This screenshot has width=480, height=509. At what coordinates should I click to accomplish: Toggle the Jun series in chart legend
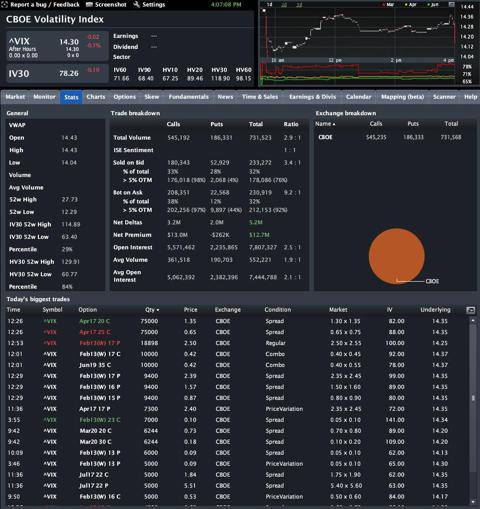coord(433,5)
